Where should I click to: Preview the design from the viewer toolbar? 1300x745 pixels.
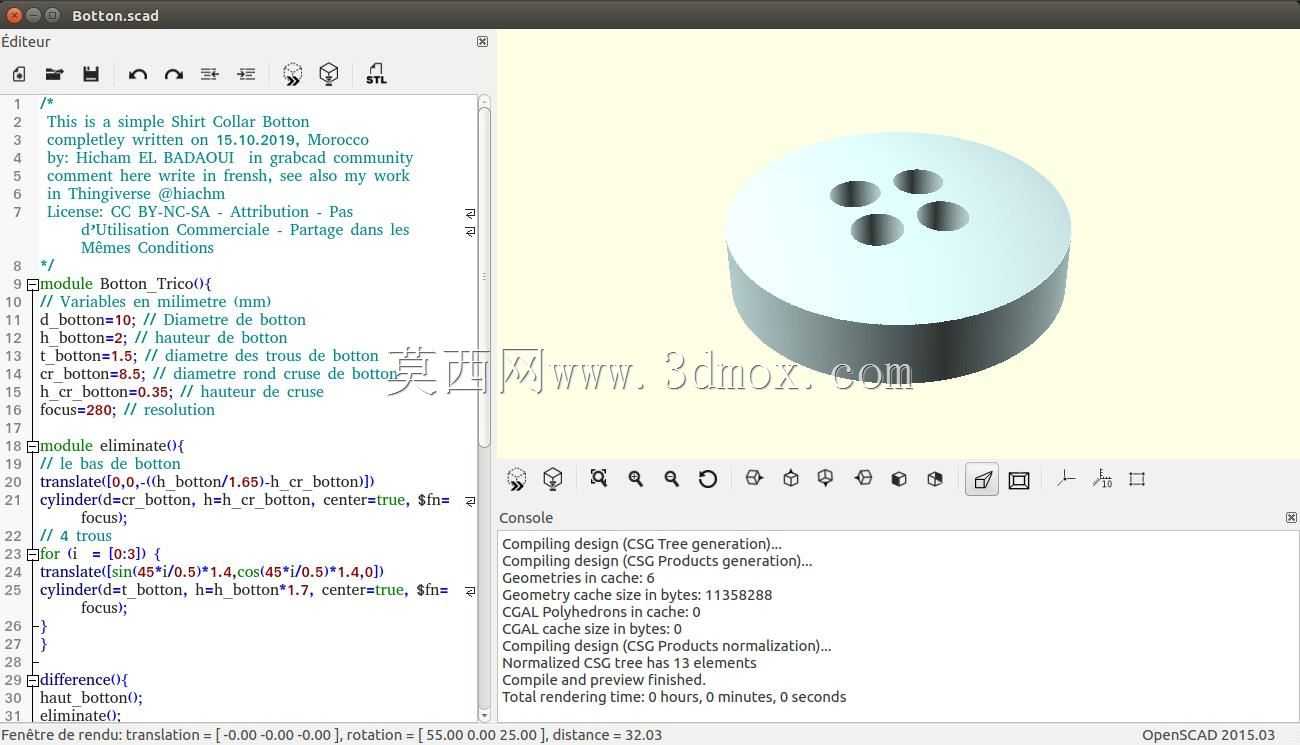(x=517, y=479)
